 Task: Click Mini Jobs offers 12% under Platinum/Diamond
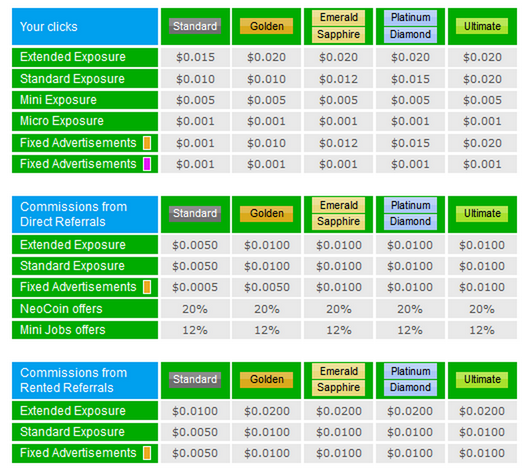[x=410, y=330]
